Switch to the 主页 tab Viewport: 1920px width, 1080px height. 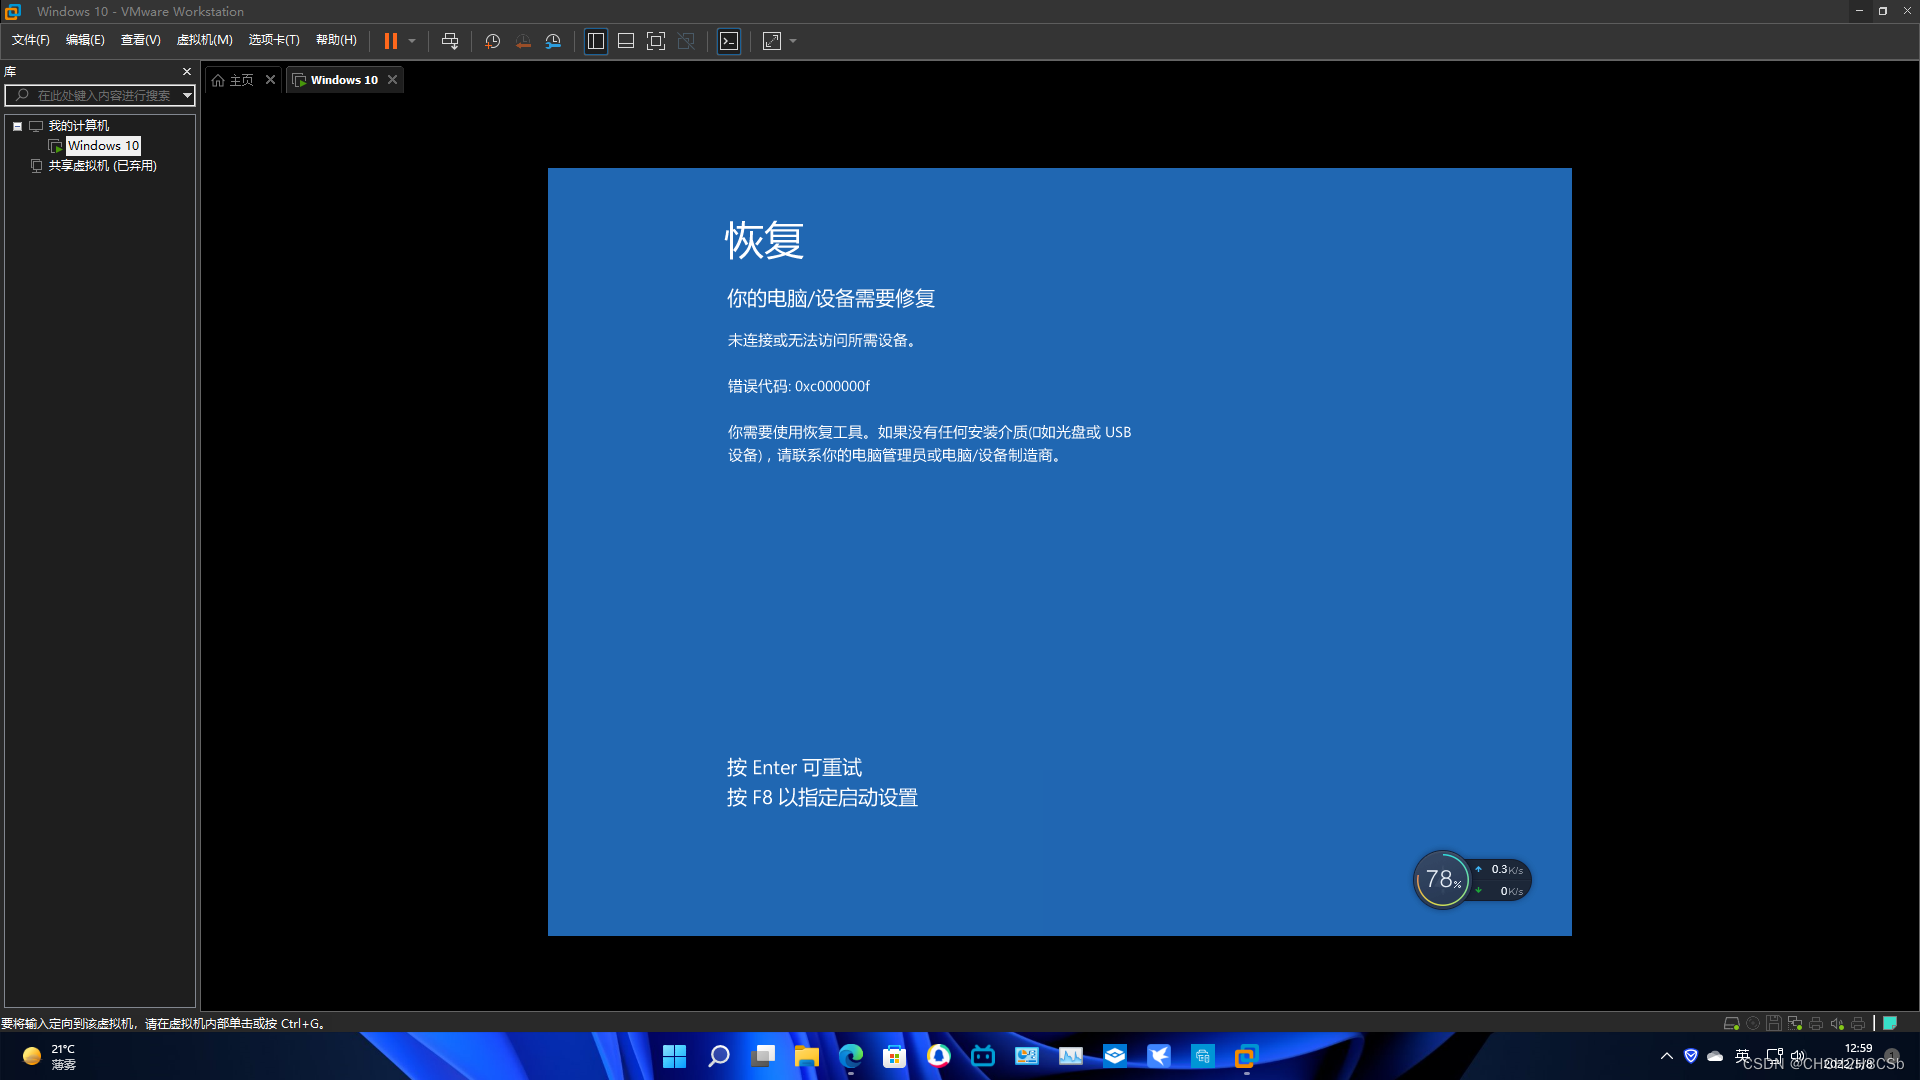tap(240, 79)
